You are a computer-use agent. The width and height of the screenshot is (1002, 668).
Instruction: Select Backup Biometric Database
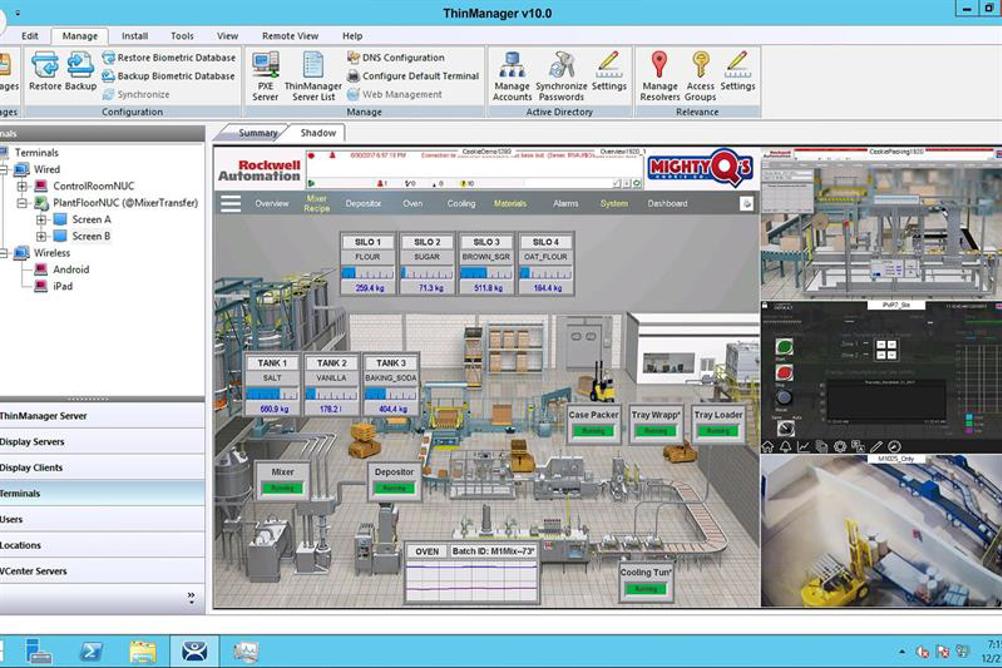[169, 75]
